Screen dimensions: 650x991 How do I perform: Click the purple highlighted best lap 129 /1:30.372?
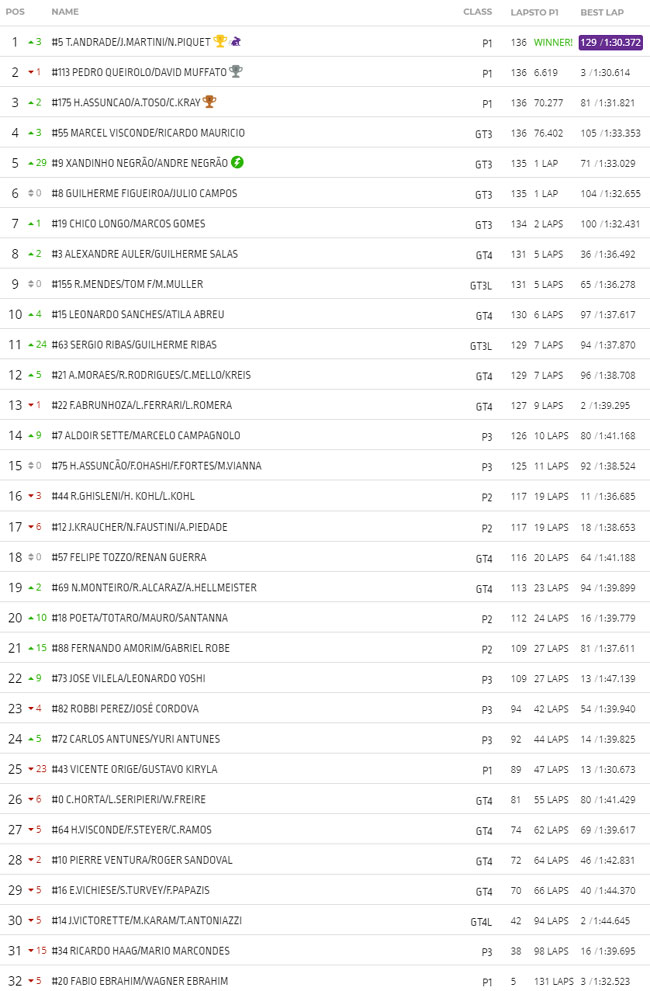click(x=611, y=42)
